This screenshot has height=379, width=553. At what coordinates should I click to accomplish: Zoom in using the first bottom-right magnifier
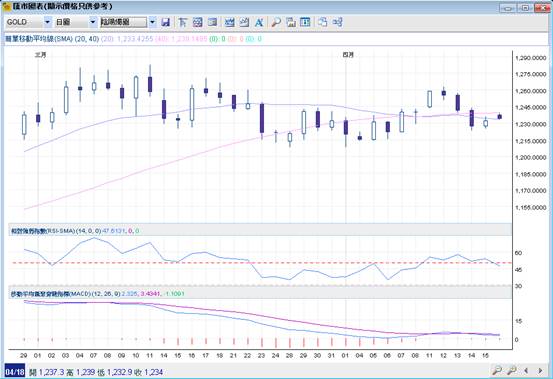tap(497, 371)
